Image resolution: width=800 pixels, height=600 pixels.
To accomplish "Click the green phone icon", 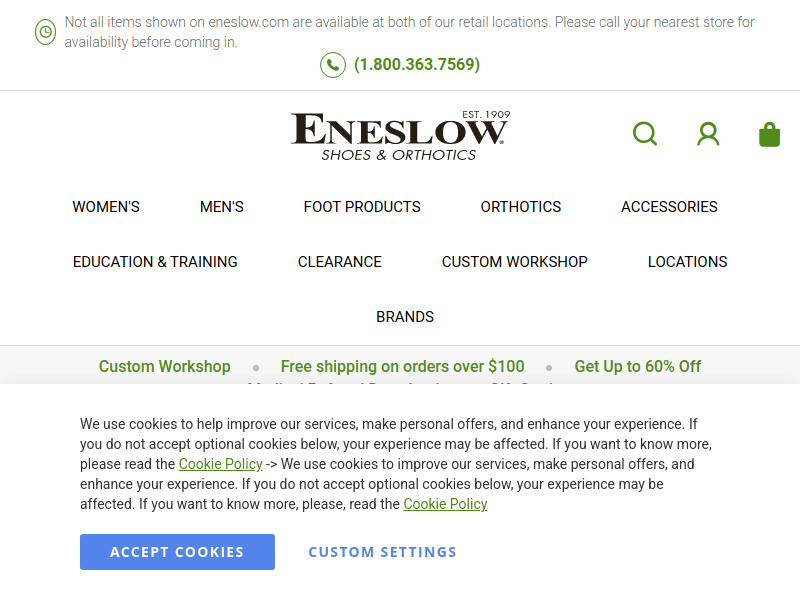I will (x=332, y=64).
